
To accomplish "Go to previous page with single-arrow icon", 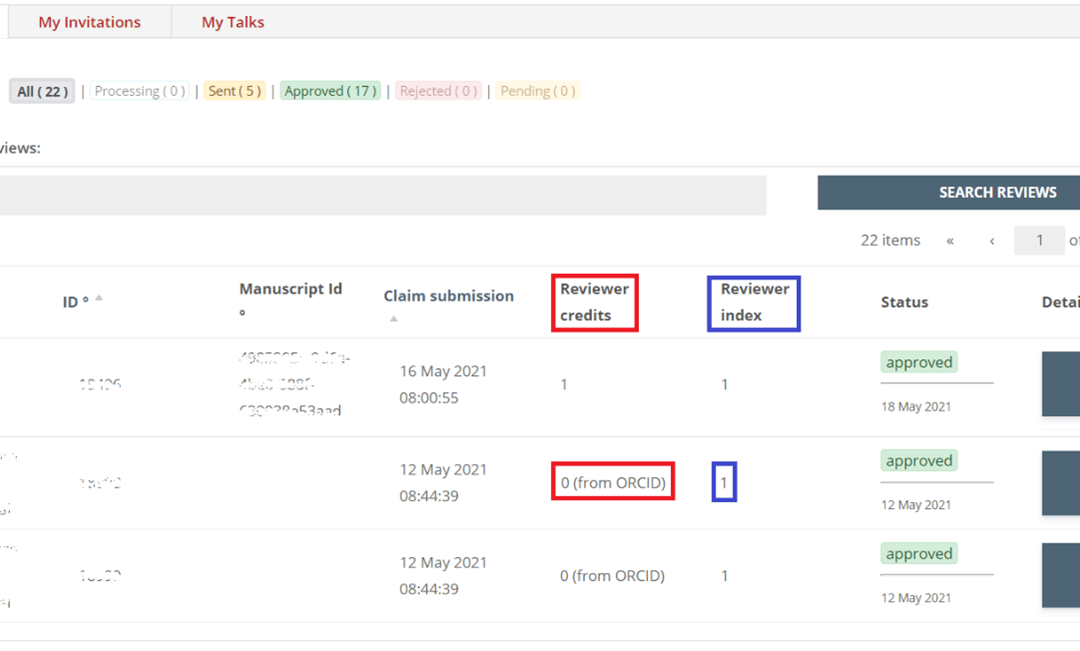I will click(992, 241).
